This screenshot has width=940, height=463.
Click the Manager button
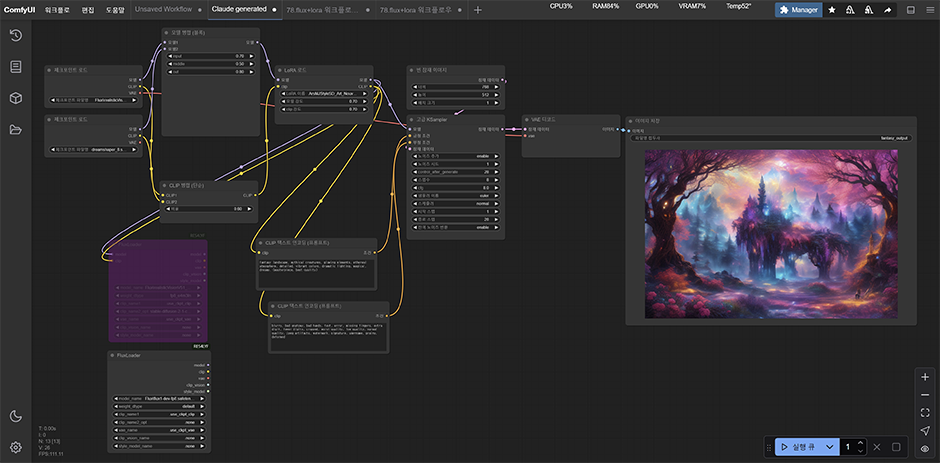click(x=799, y=10)
